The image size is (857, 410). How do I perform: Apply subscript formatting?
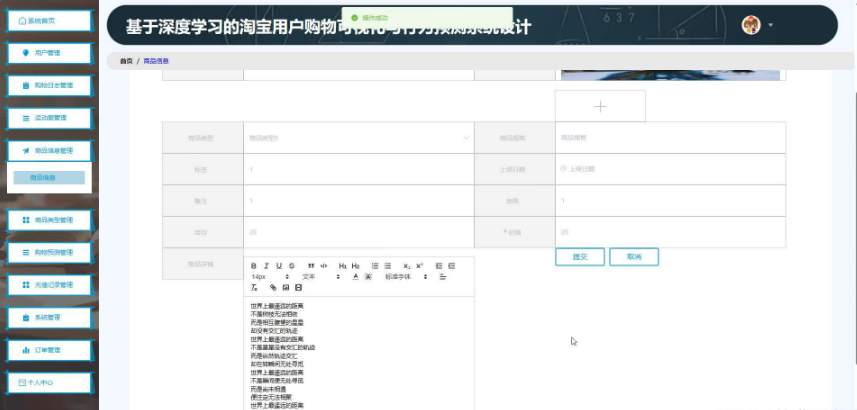[407, 266]
